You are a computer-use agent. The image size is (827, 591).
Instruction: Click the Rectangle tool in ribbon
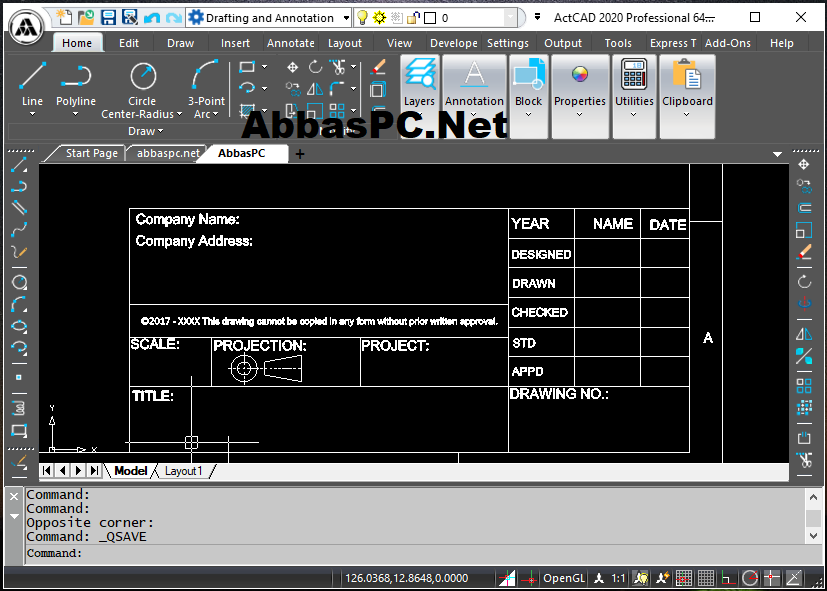(247, 67)
